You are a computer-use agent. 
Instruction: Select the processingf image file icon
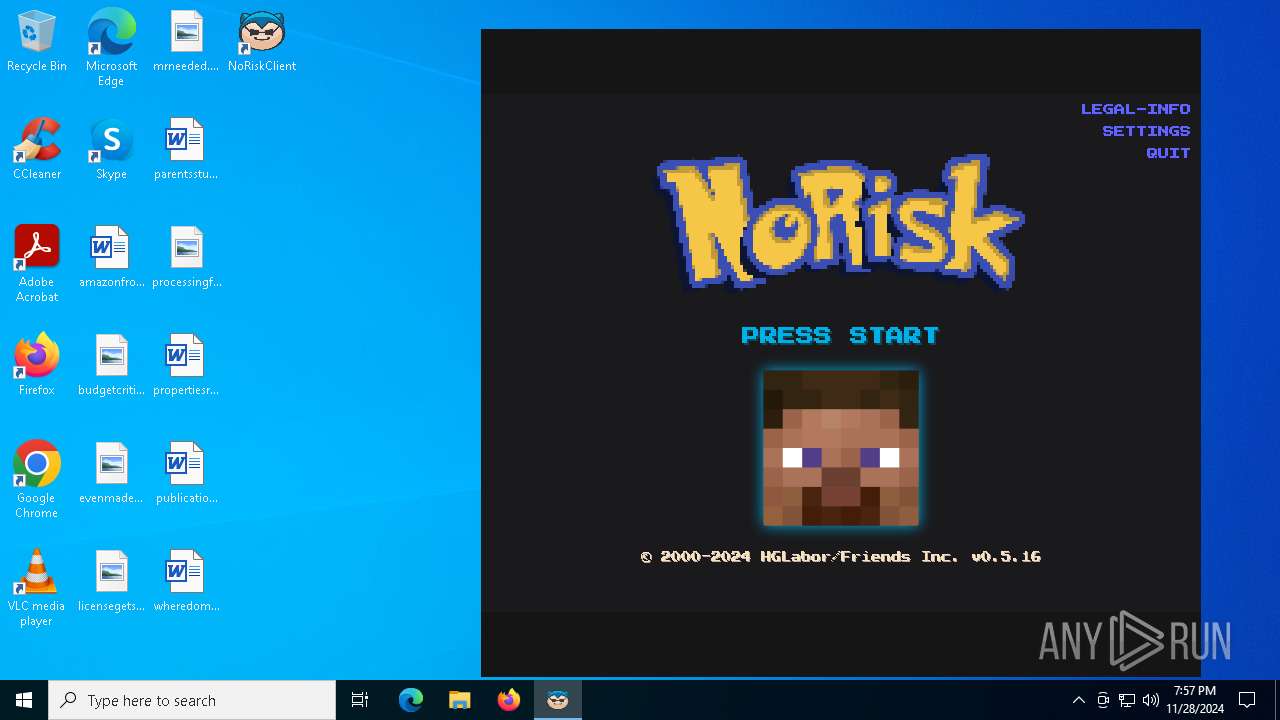pyautogui.click(x=186, y=258)
